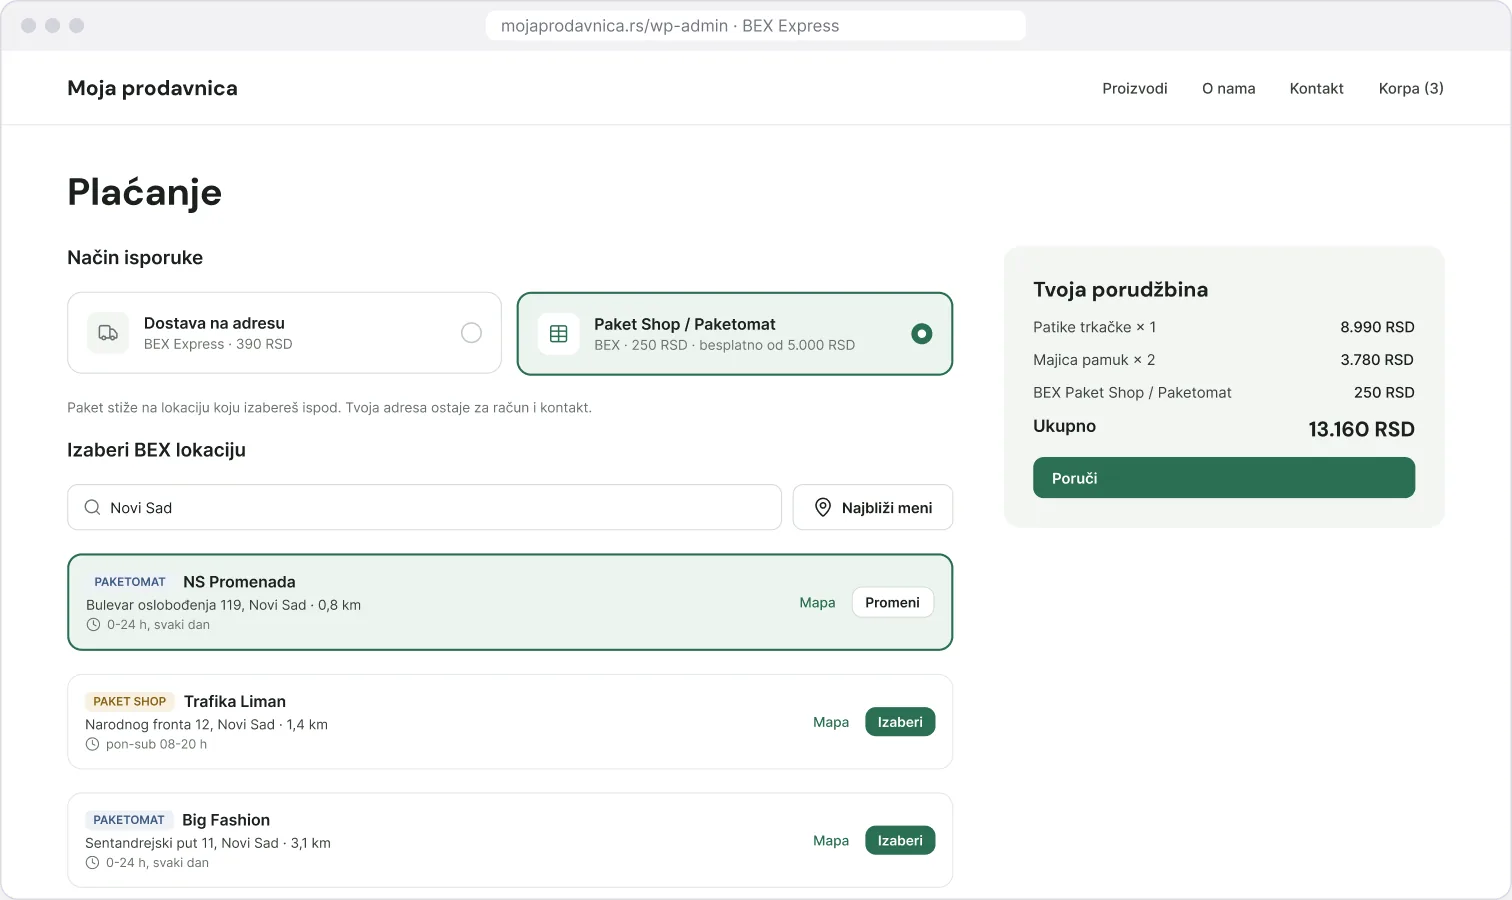Click the PAKETOMAT badge on Big Fashion
The height and width of the screenshot is (900, 1512).
(129, 820)
